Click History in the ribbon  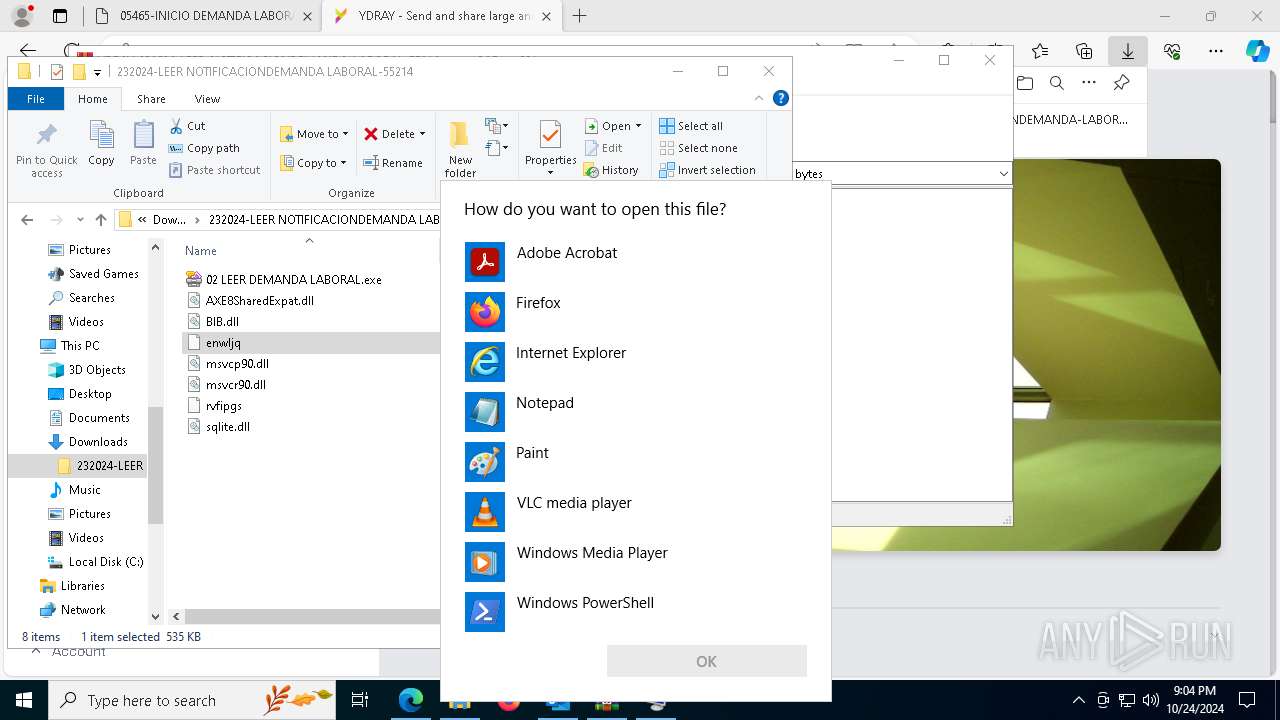611,170
